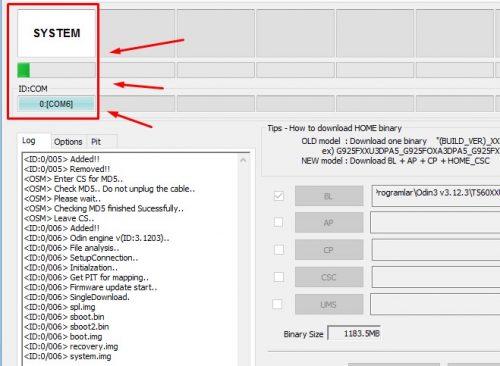
Task: Select log line 'Initialzation..'
Action: pos(71,268)
